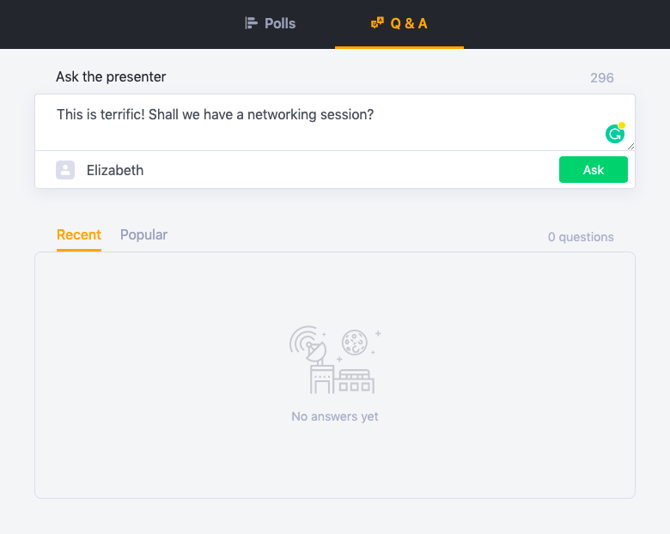Select the Q & A tab

coord(399,23)
